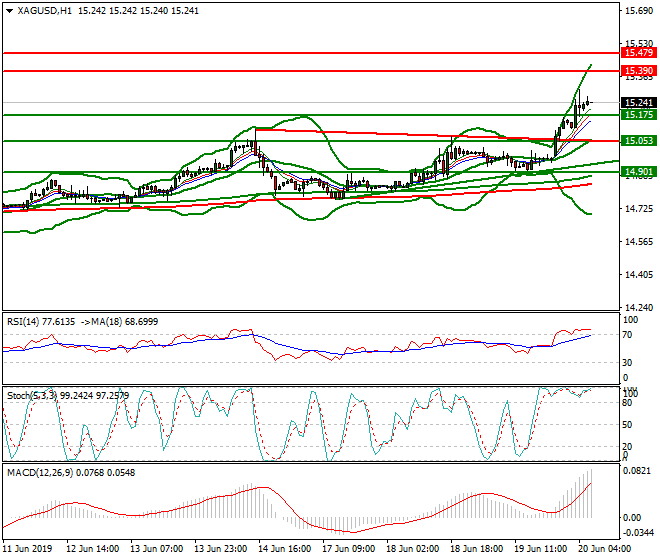Select the XAGUSD,H1 chart title text
Viewport: 660px width, 560px height.
pos(44,11)
